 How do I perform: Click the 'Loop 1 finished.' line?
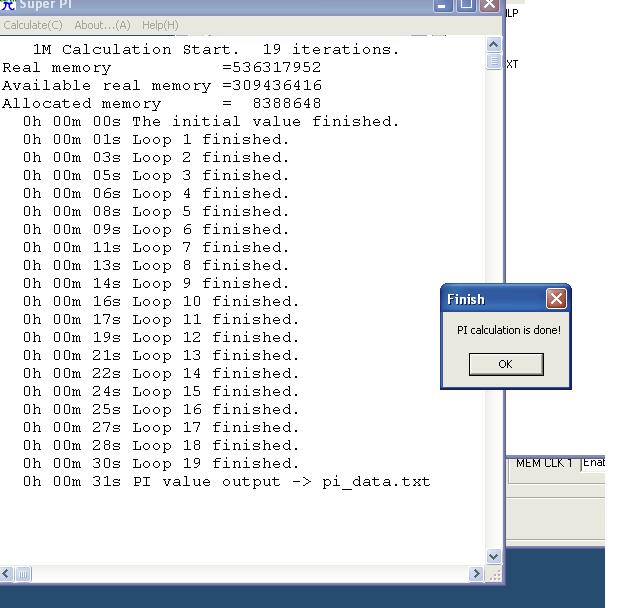click(x=156, y=140)
